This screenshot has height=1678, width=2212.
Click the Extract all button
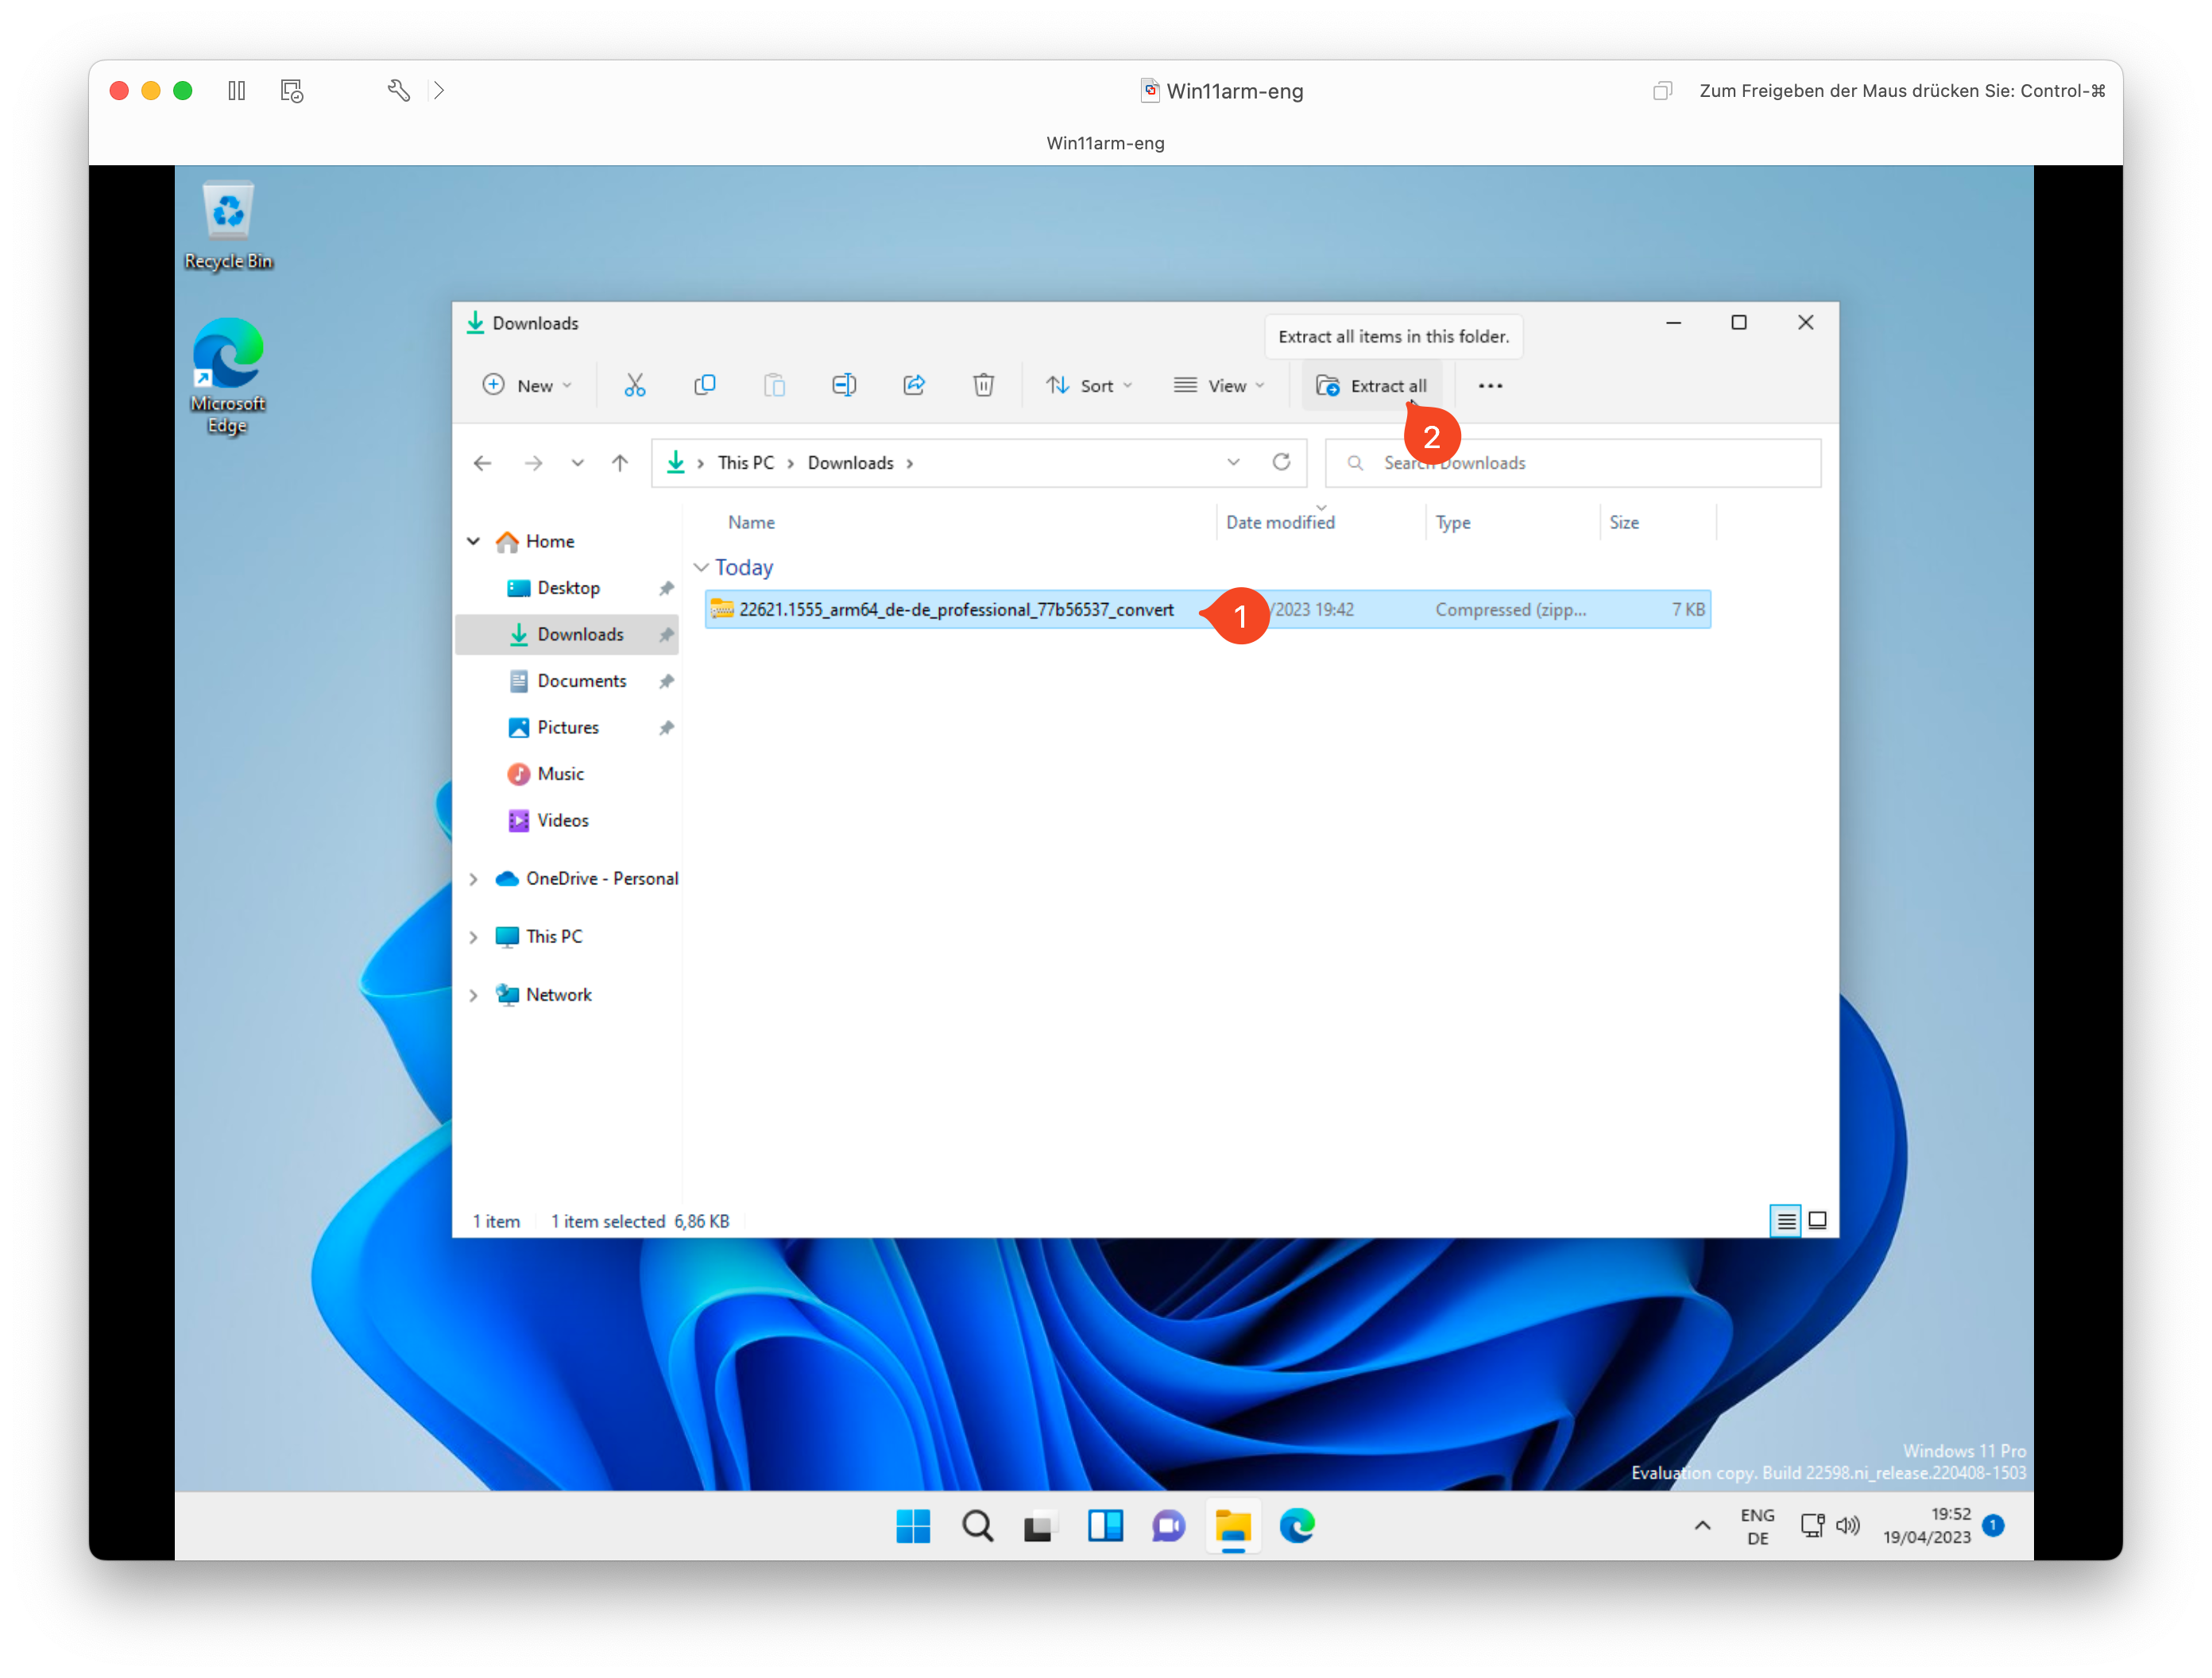click(1372, 386)
